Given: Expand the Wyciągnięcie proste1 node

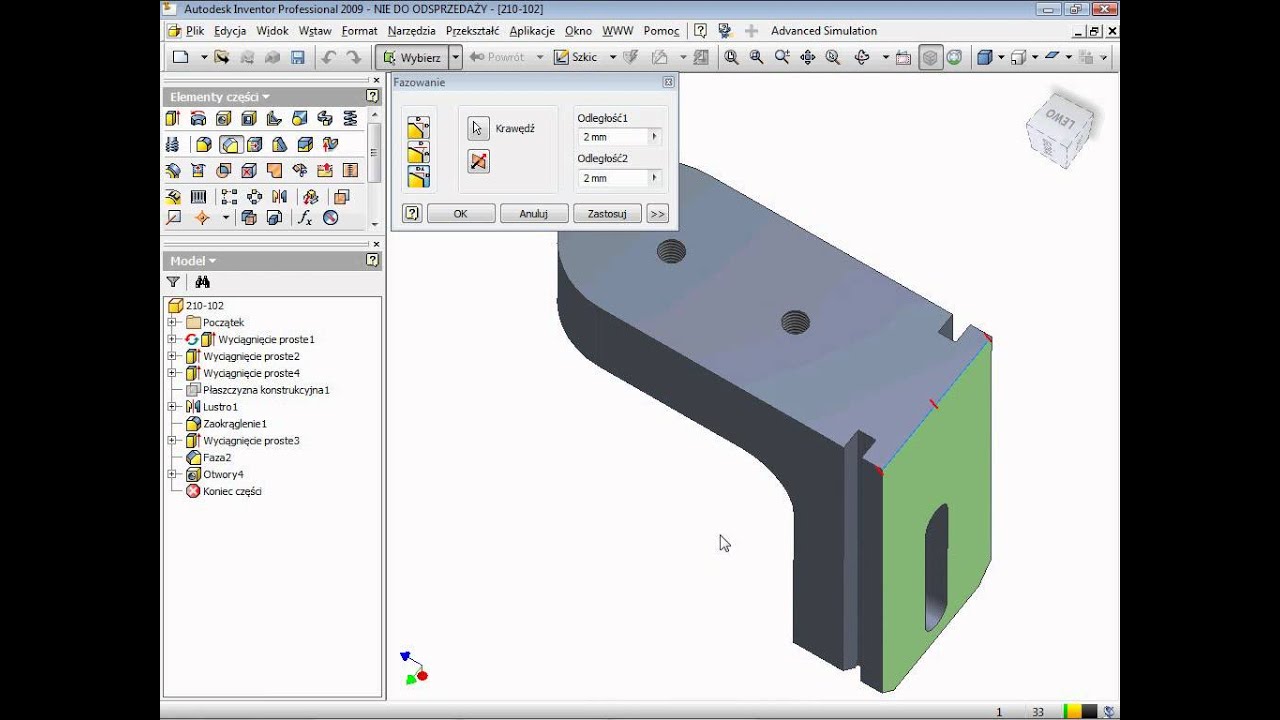Looking at the screenshot, I should [x=172, y=339].
